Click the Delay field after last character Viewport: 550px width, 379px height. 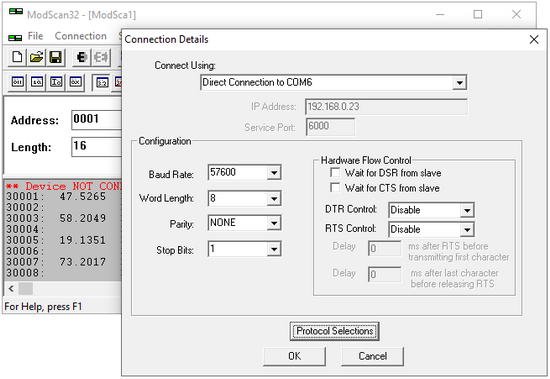point(385,274)
